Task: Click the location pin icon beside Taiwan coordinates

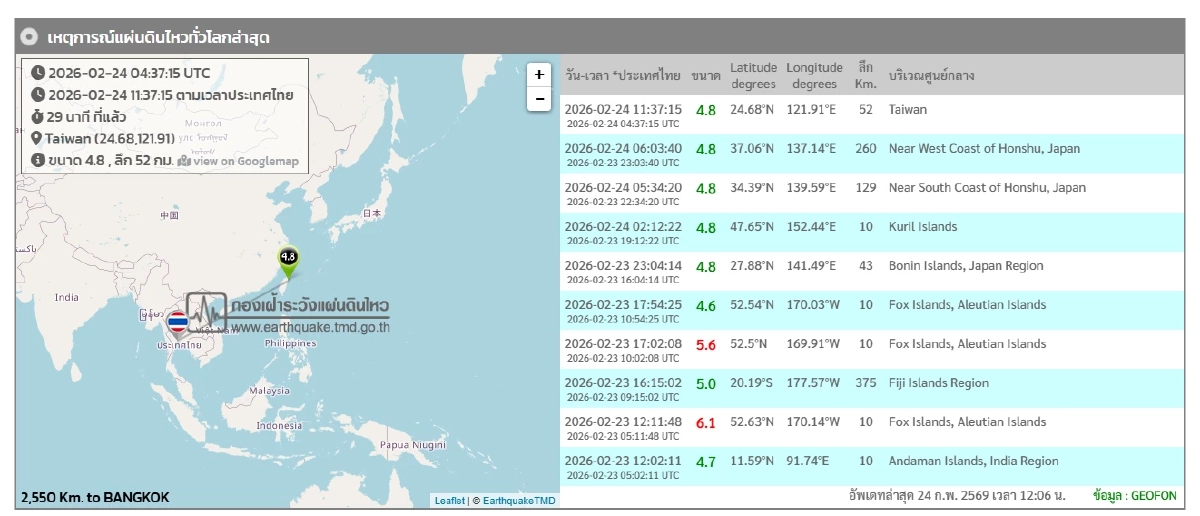Action: [x=38, y=138]
